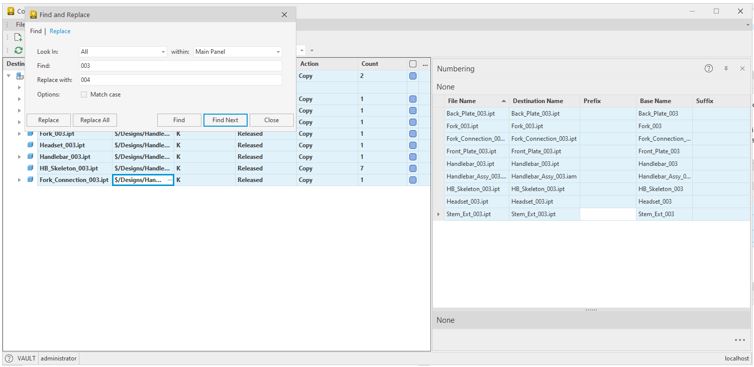Click the Prefix column header
The height and width of the screenshot is (367, 754).
pyautogui.click(x=608, y=101)
